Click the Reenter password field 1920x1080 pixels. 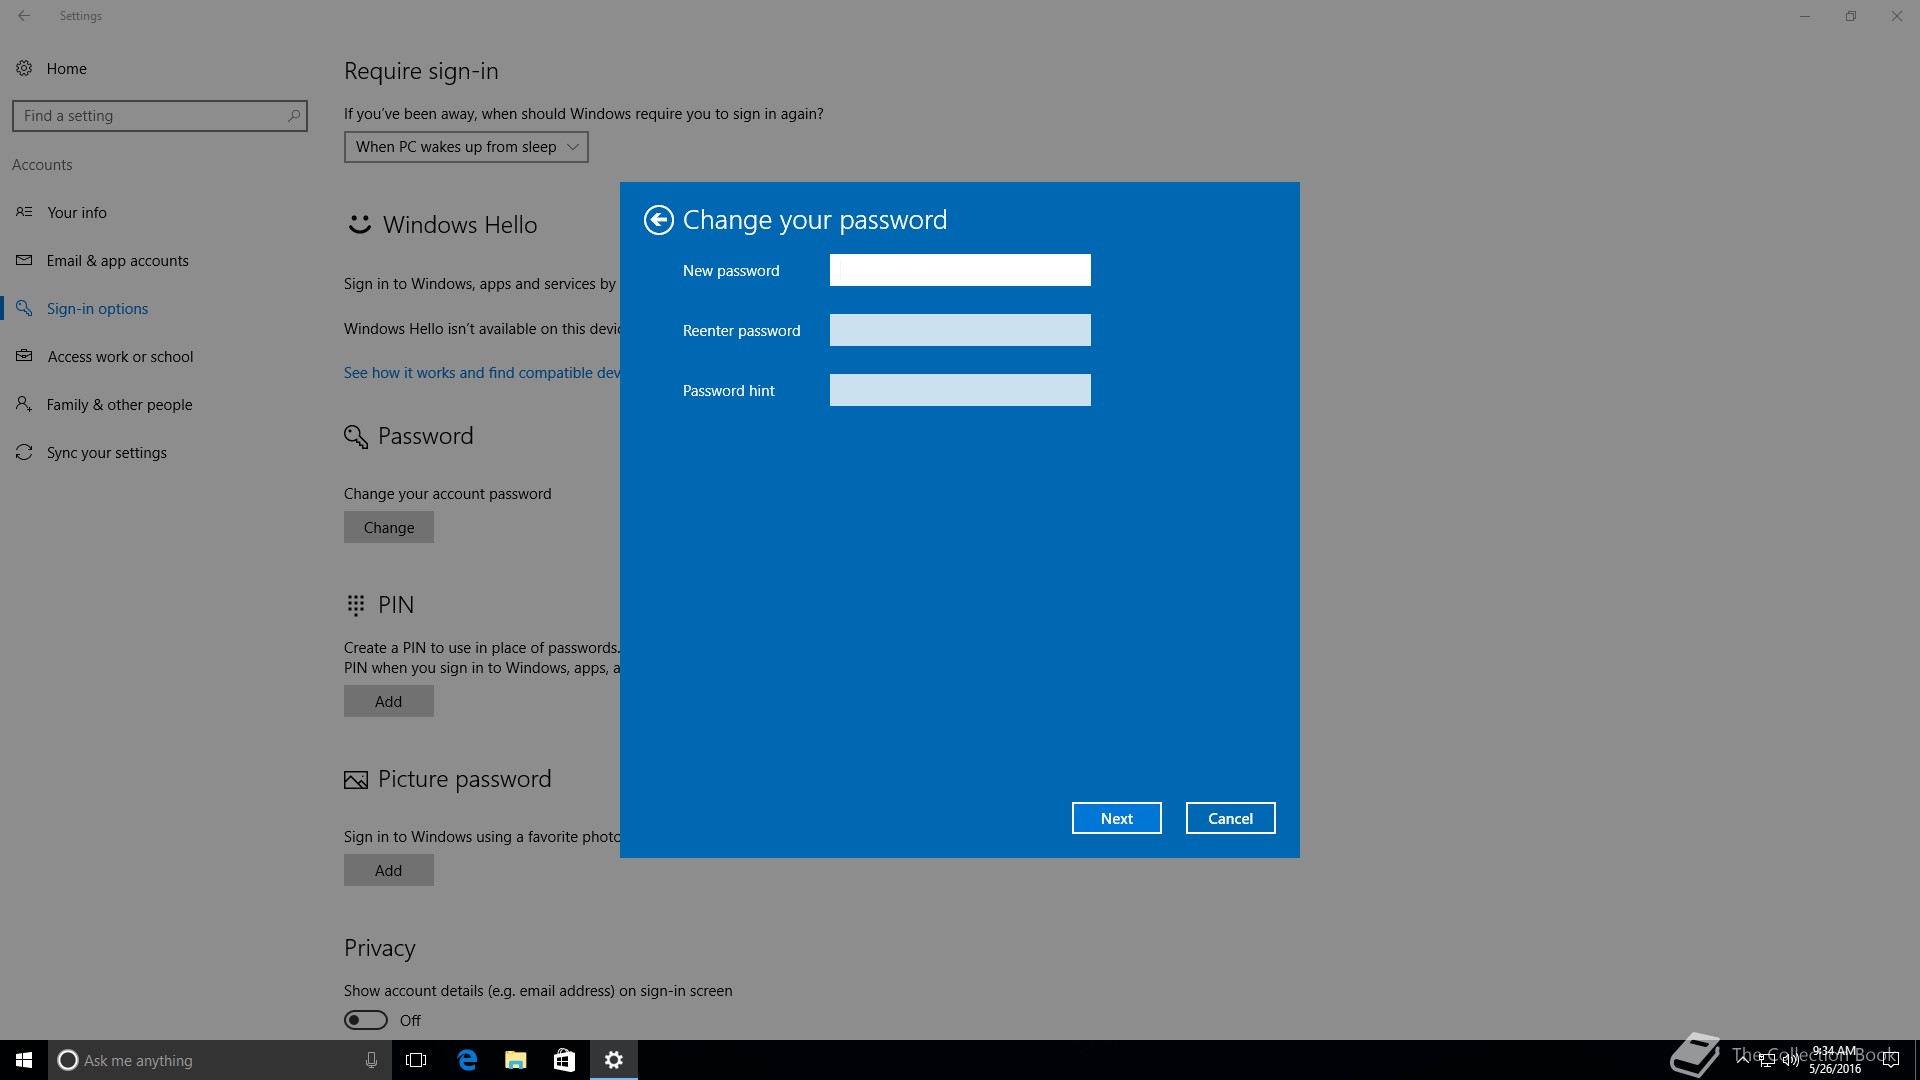[960, 330]
